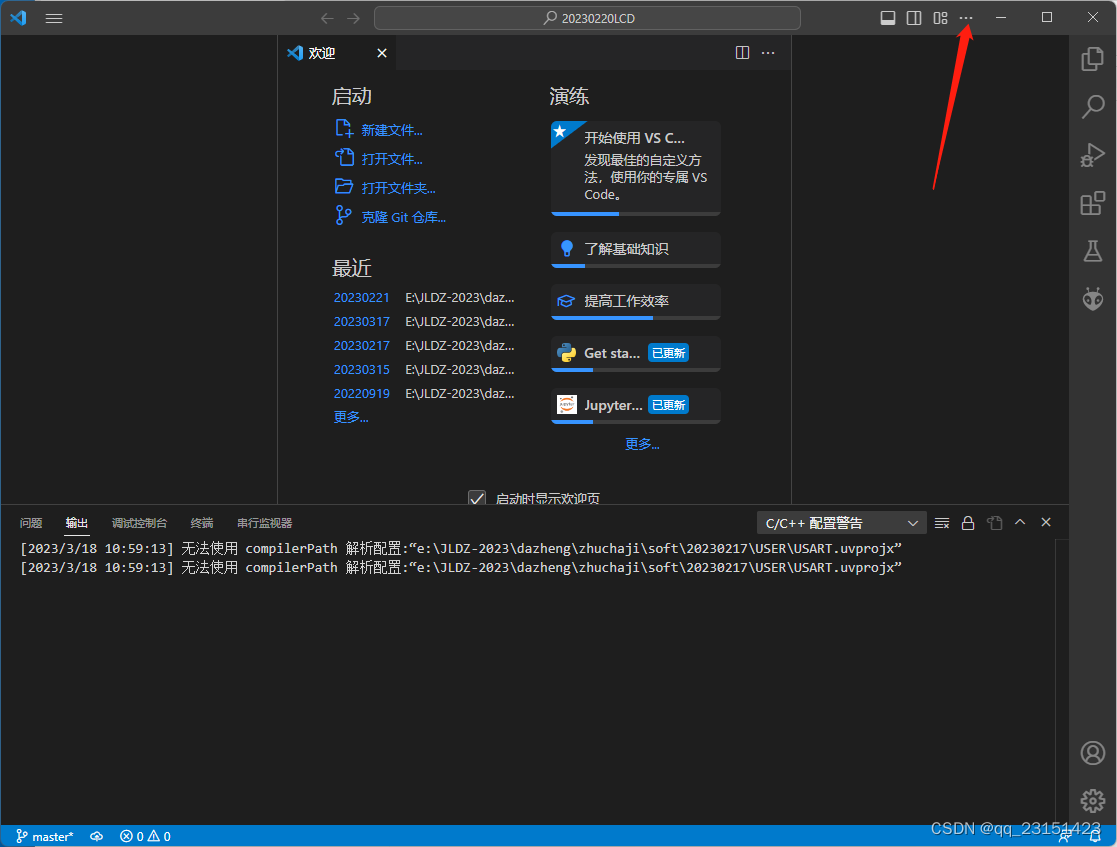Open the errors and warnings status item

pyautogui.click(x=145, y=836)
